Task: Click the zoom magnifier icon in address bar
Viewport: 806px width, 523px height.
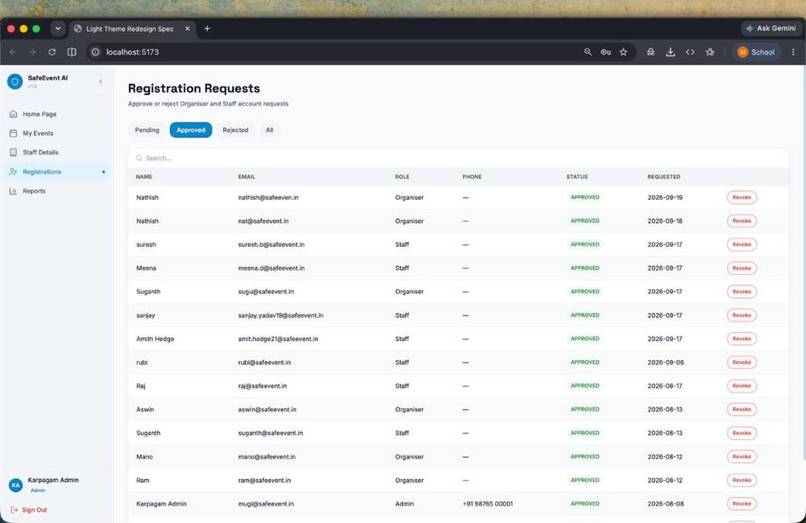Action: point(588,52)
